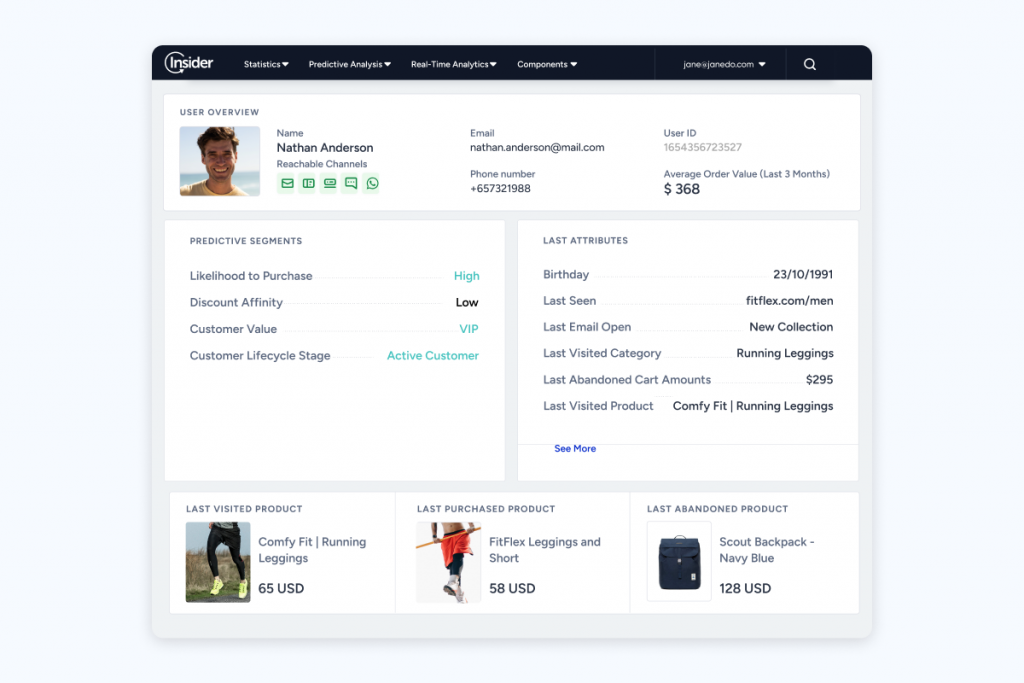This screenshot has height=683, width=1024.
Task: Click the Scout Backpack product image
Action: (679, 562)
